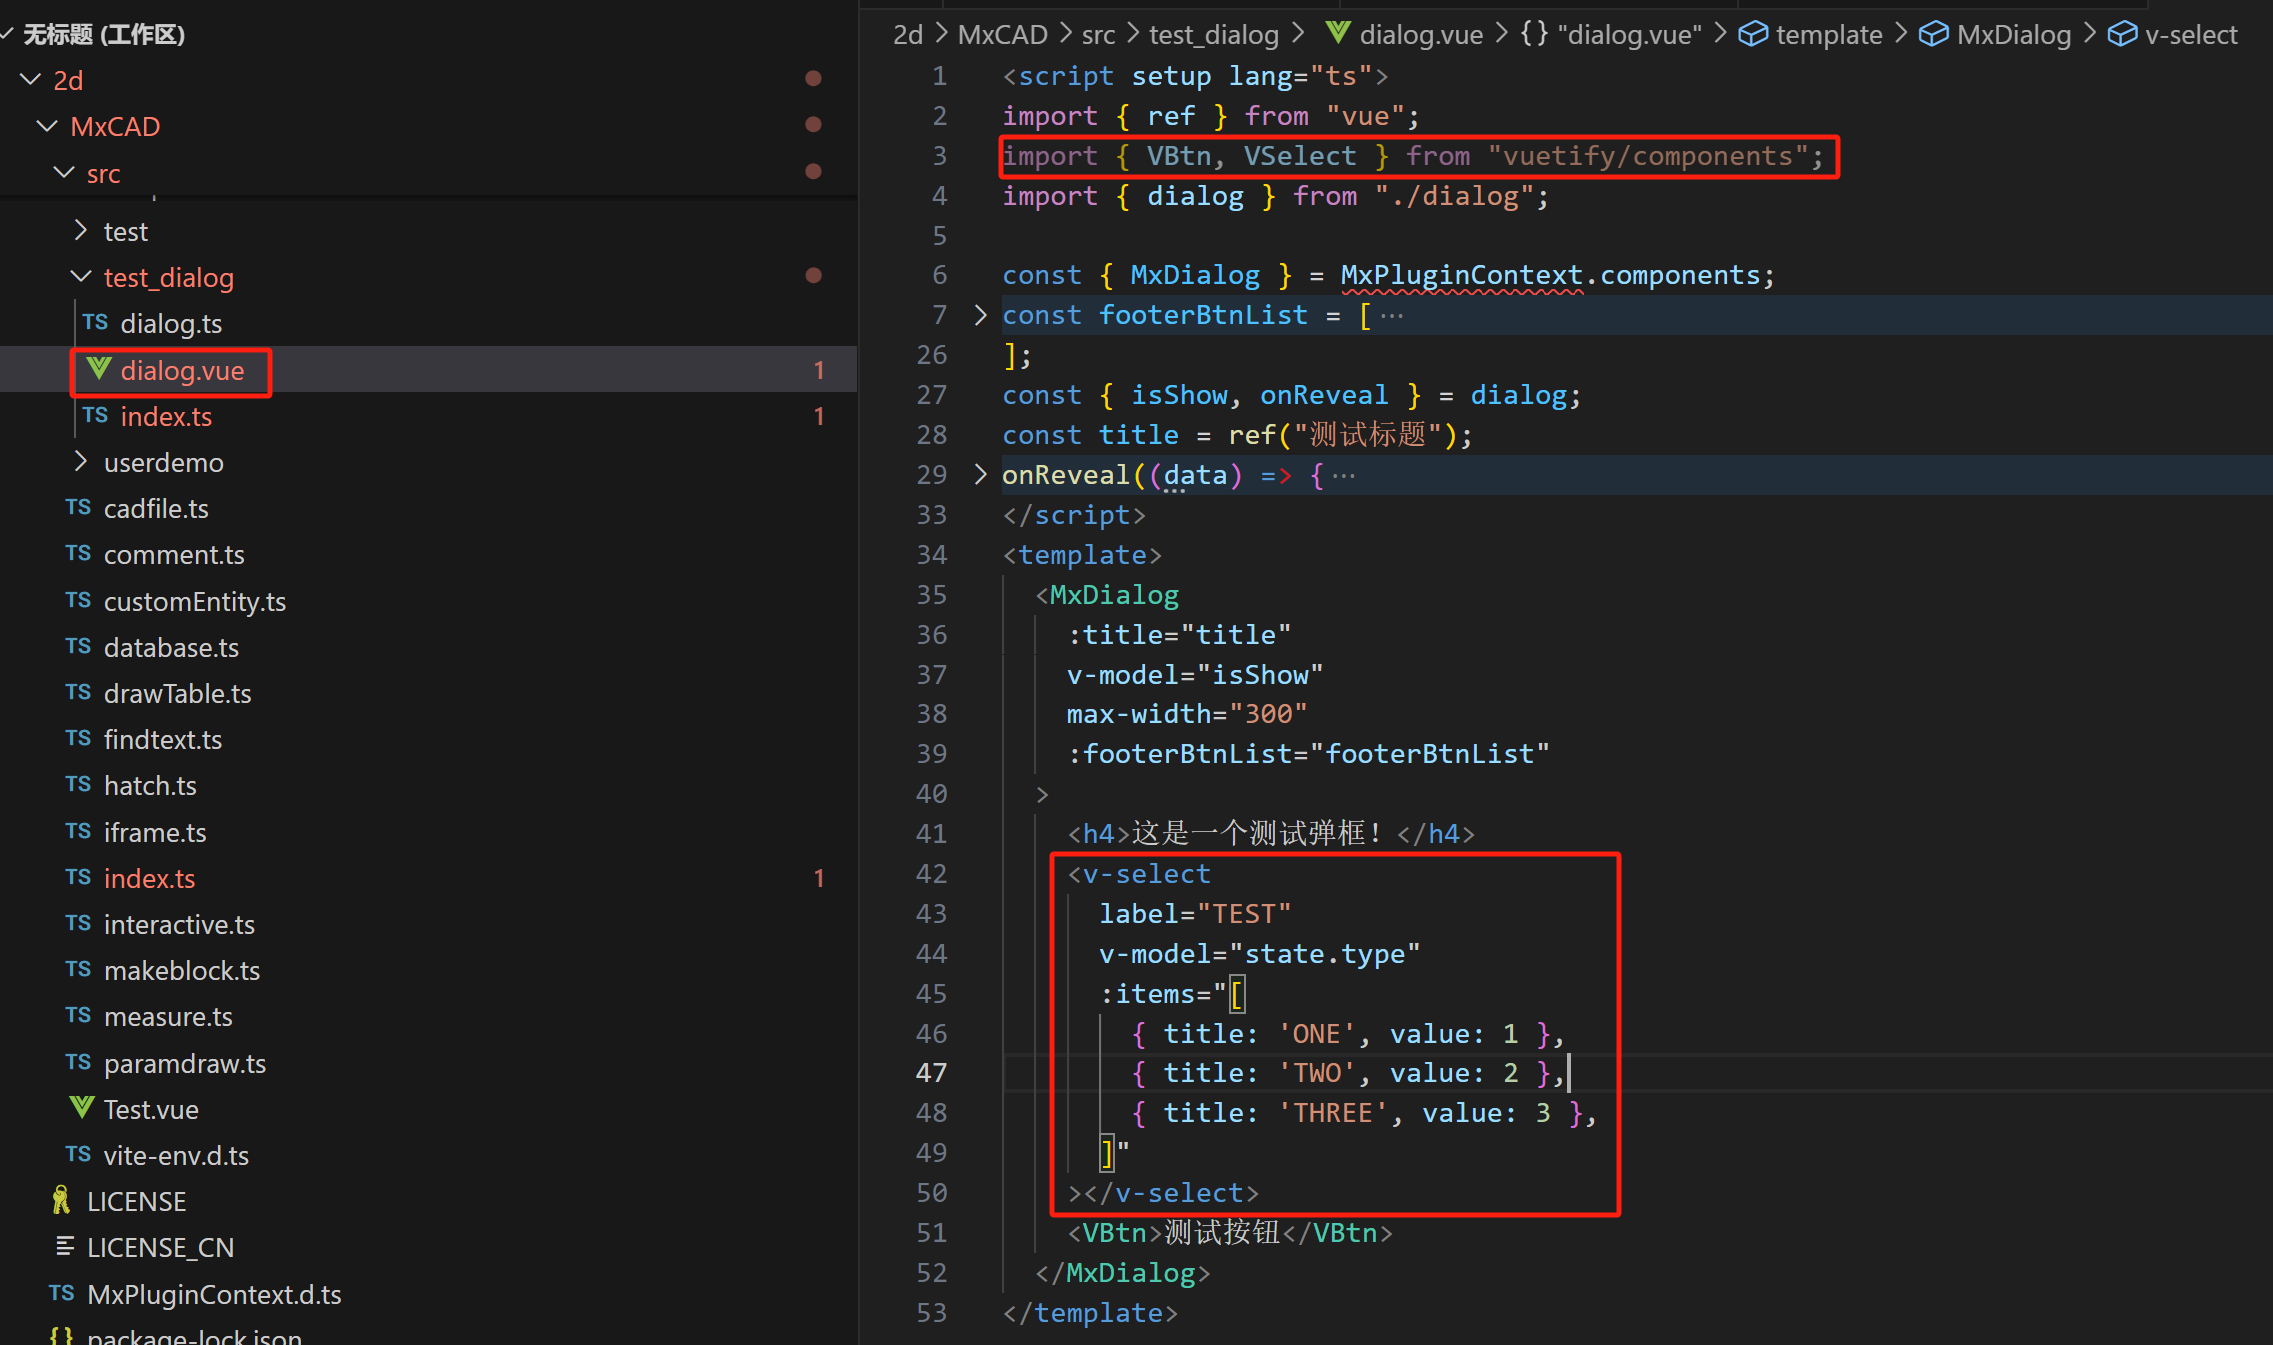Select the MxDialog breadcrumb item
Viewport: 2273px width, 1345px height.
click(x=2013, y=34)
